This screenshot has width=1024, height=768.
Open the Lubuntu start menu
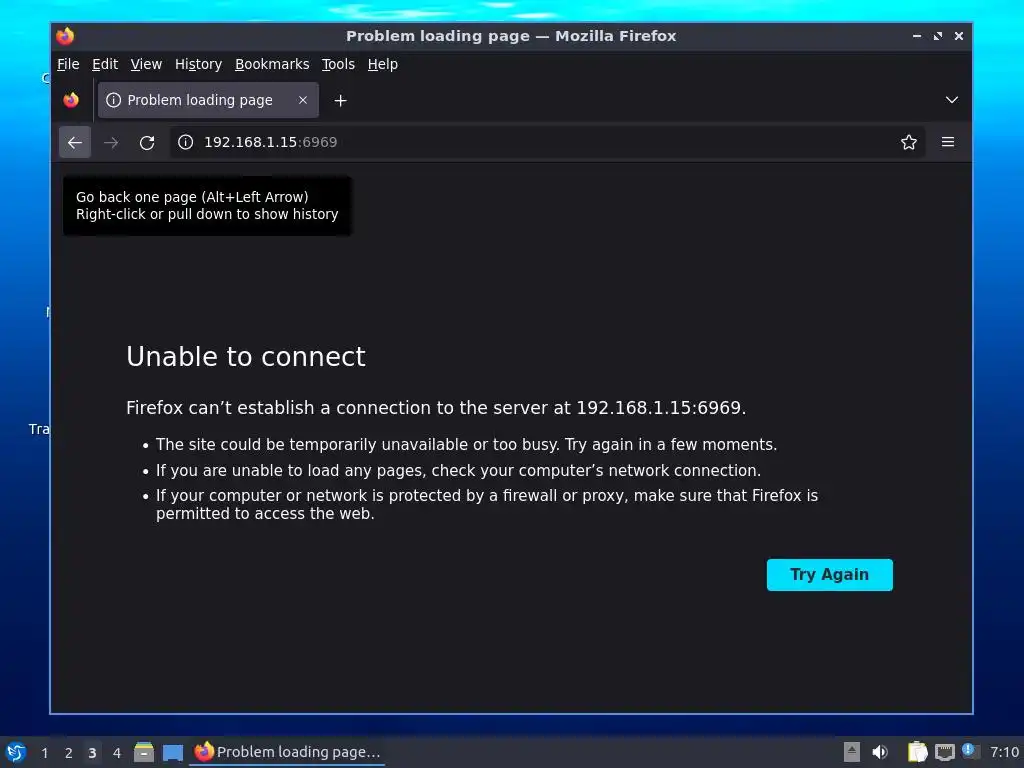(x=16, y=752)
